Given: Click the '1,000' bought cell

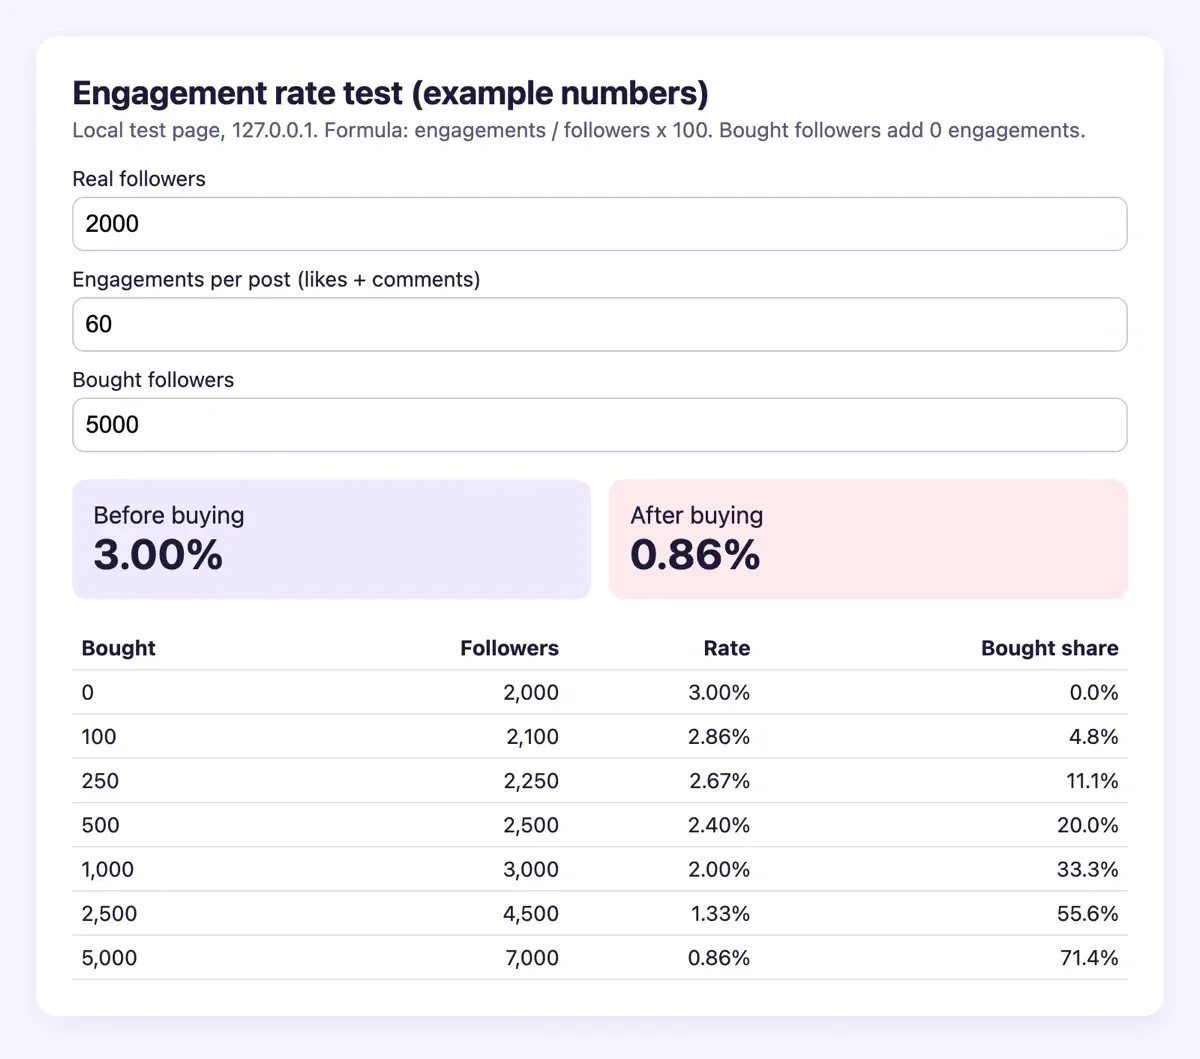Looking at the screenshot, I should [108, 869].
